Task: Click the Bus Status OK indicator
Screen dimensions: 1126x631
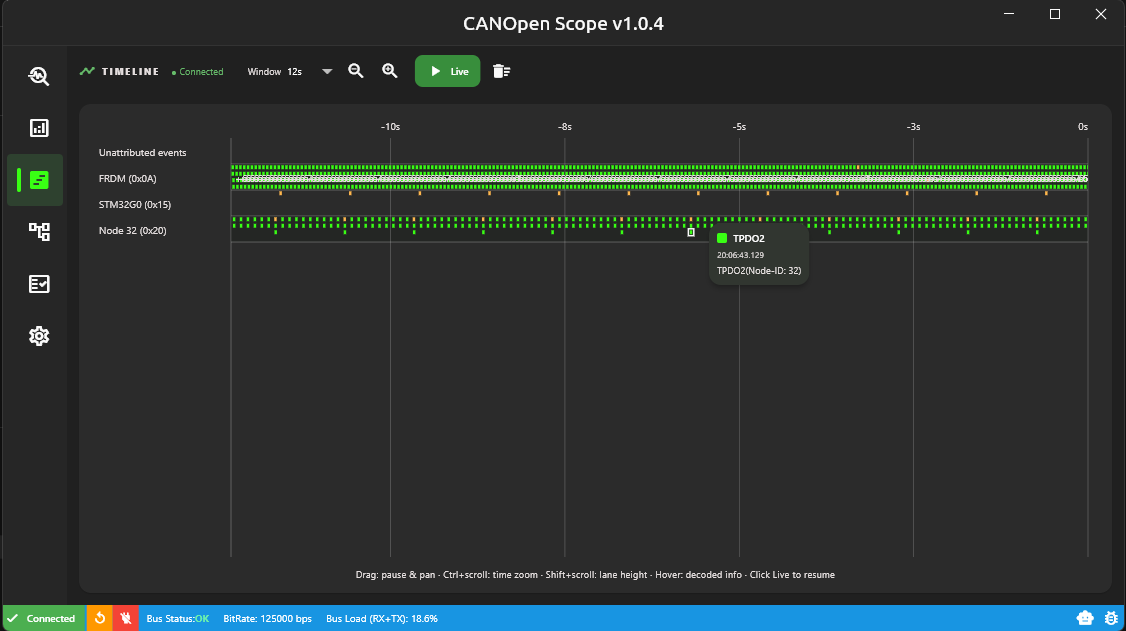Action: pos(177,618)
